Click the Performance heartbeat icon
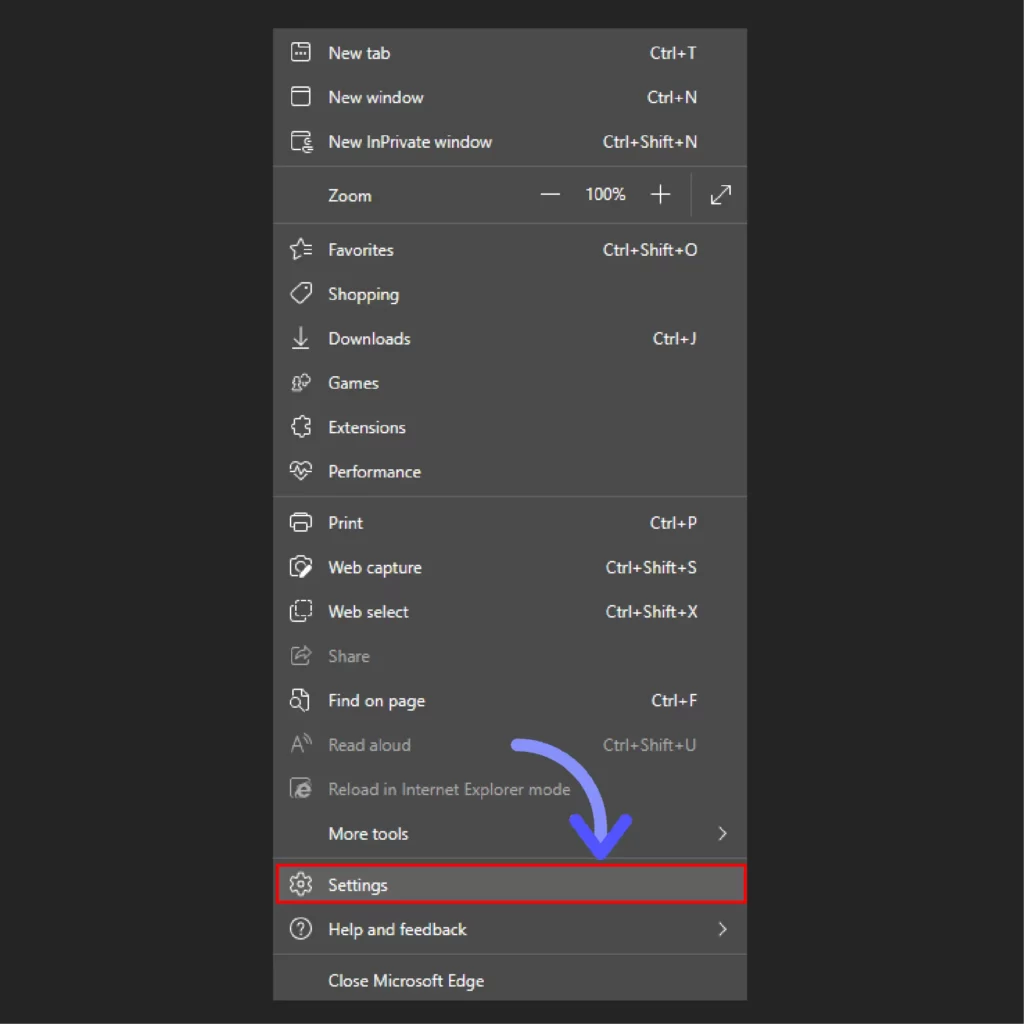Screen dimensions: 1024x1024 pos(300,471)
